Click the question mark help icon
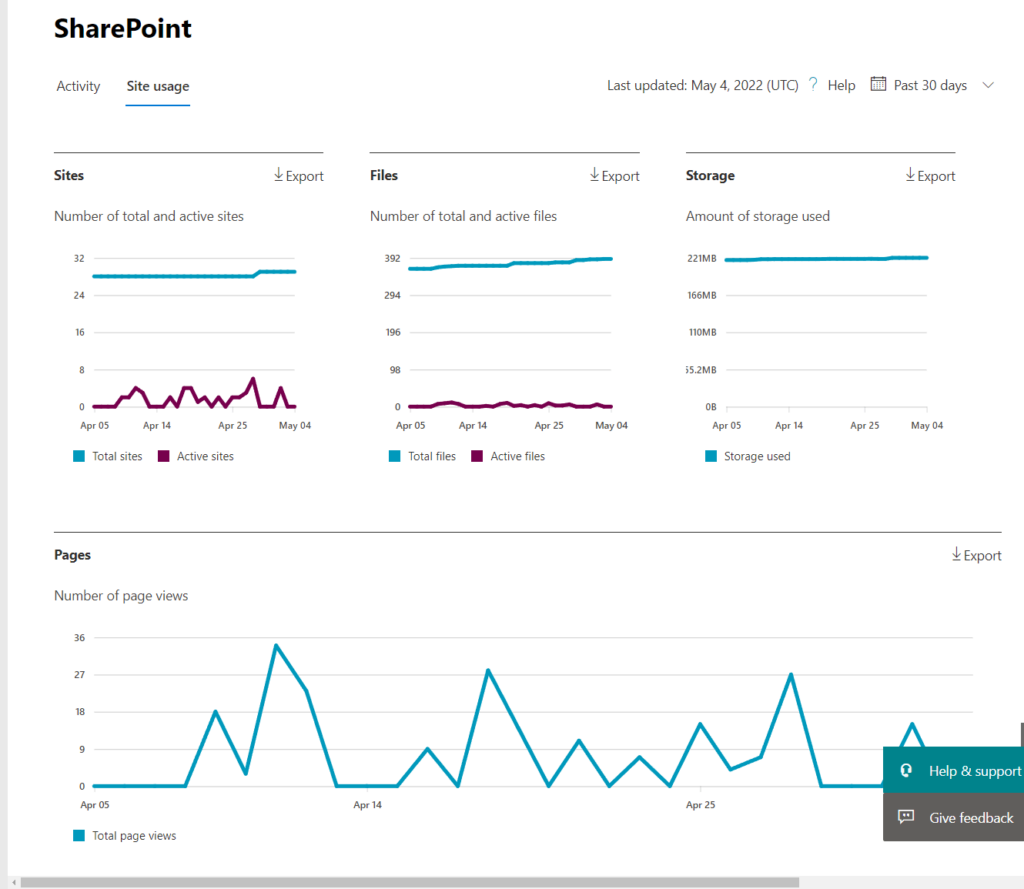The height and width of the screenshot is (889, 1024). [812, 84]
